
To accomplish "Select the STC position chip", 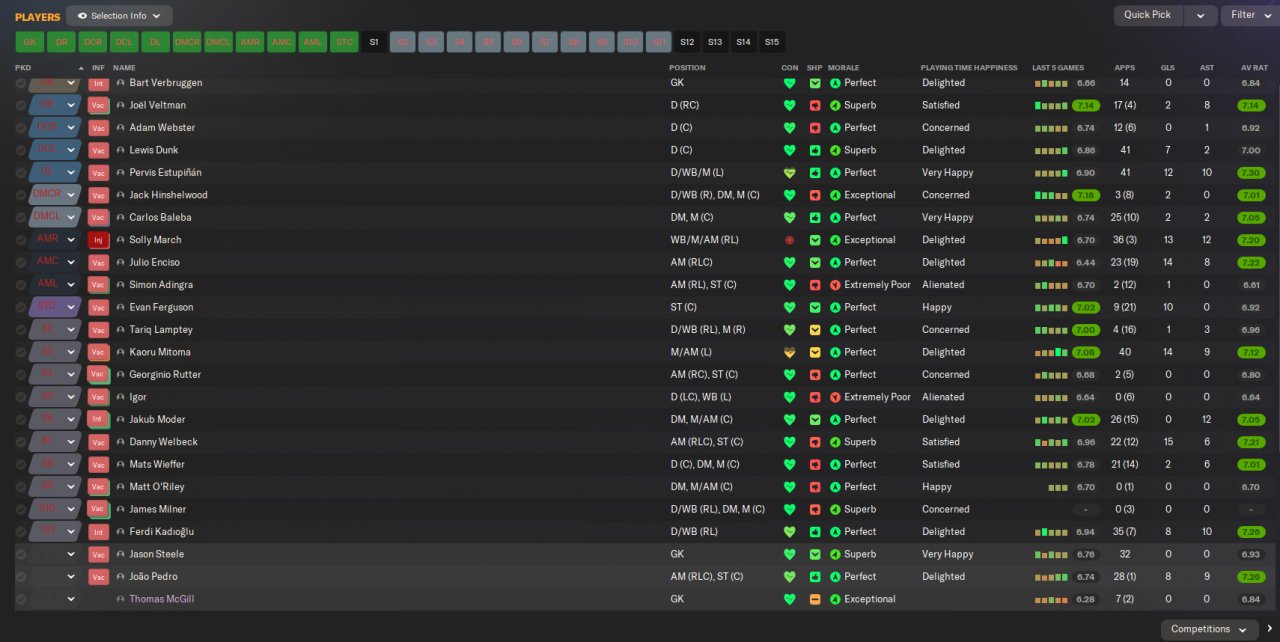I will [x=343, y=42].
